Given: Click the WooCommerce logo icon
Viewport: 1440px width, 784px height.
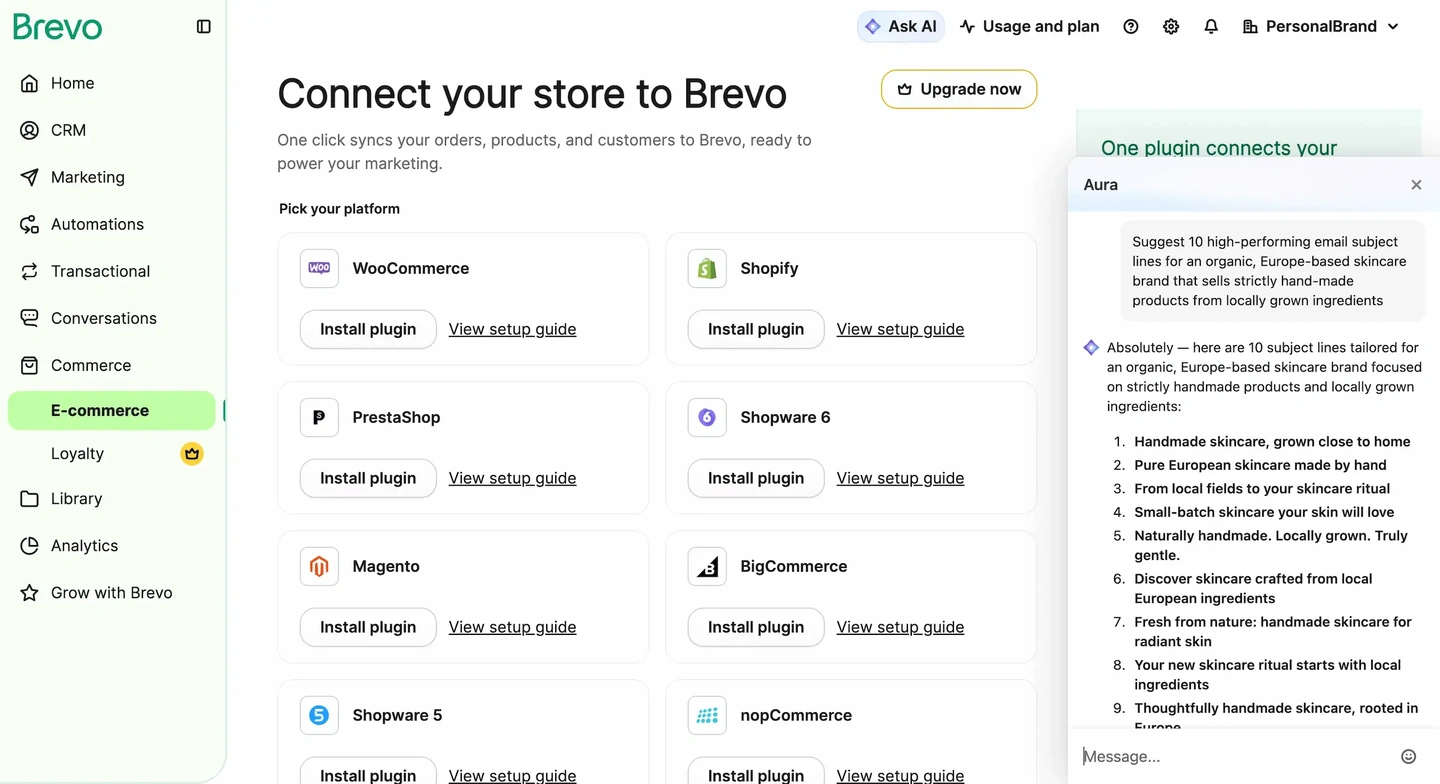Looking at the screenshot, I should [x=319, y=268].
